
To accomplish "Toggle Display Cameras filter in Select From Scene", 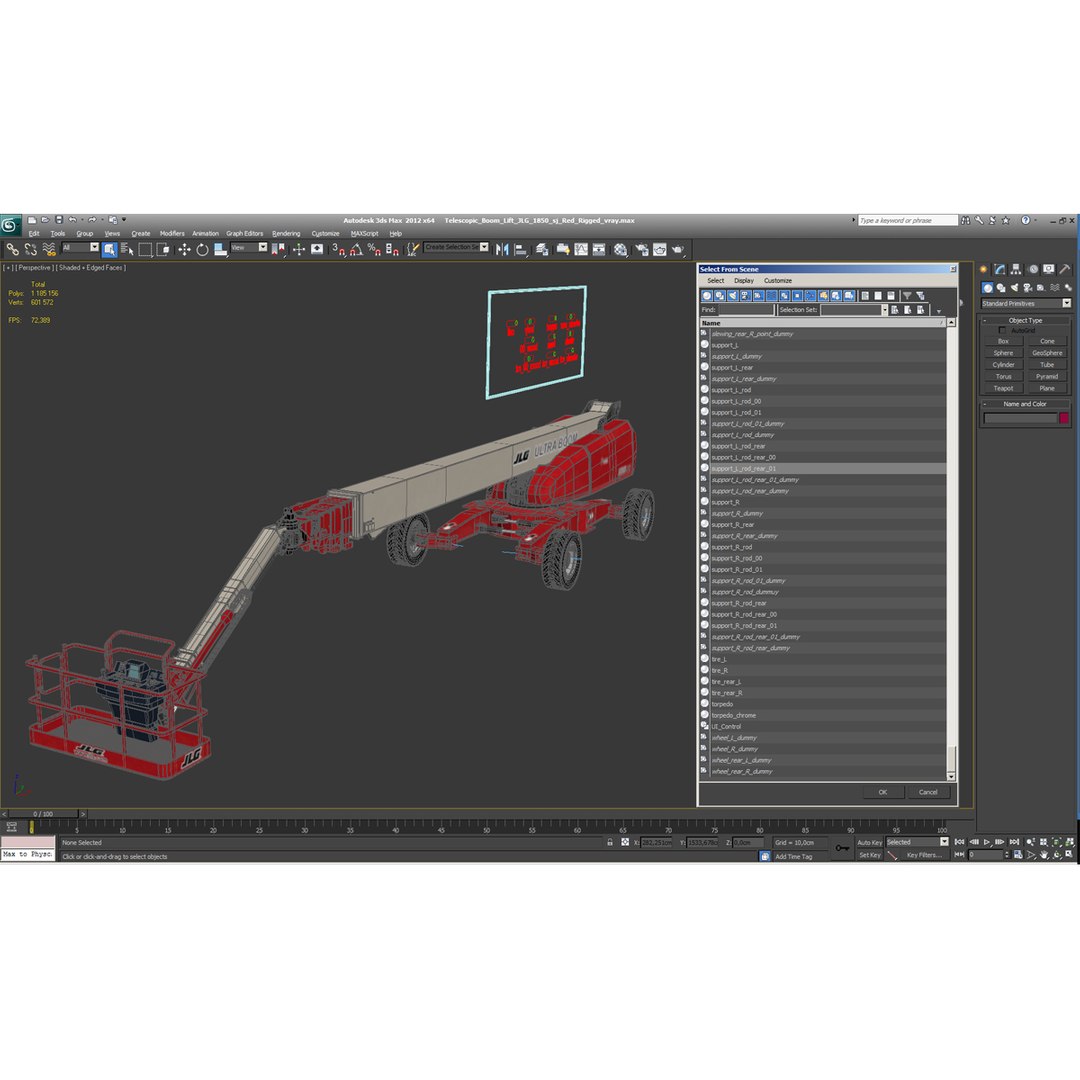I will pyautogui.click(x=746, y=295).
